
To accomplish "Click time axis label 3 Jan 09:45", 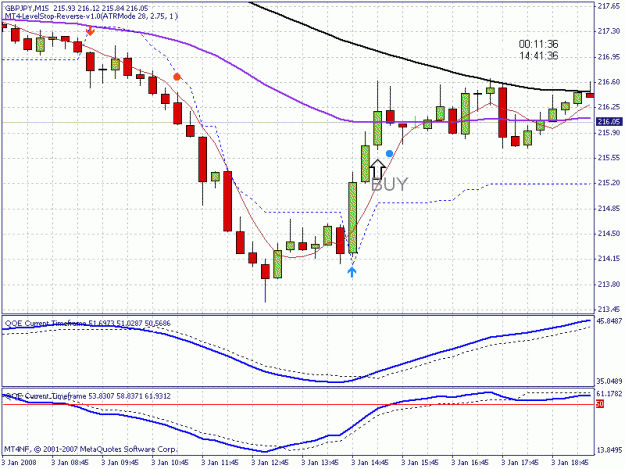I will [x=120, y=462].
